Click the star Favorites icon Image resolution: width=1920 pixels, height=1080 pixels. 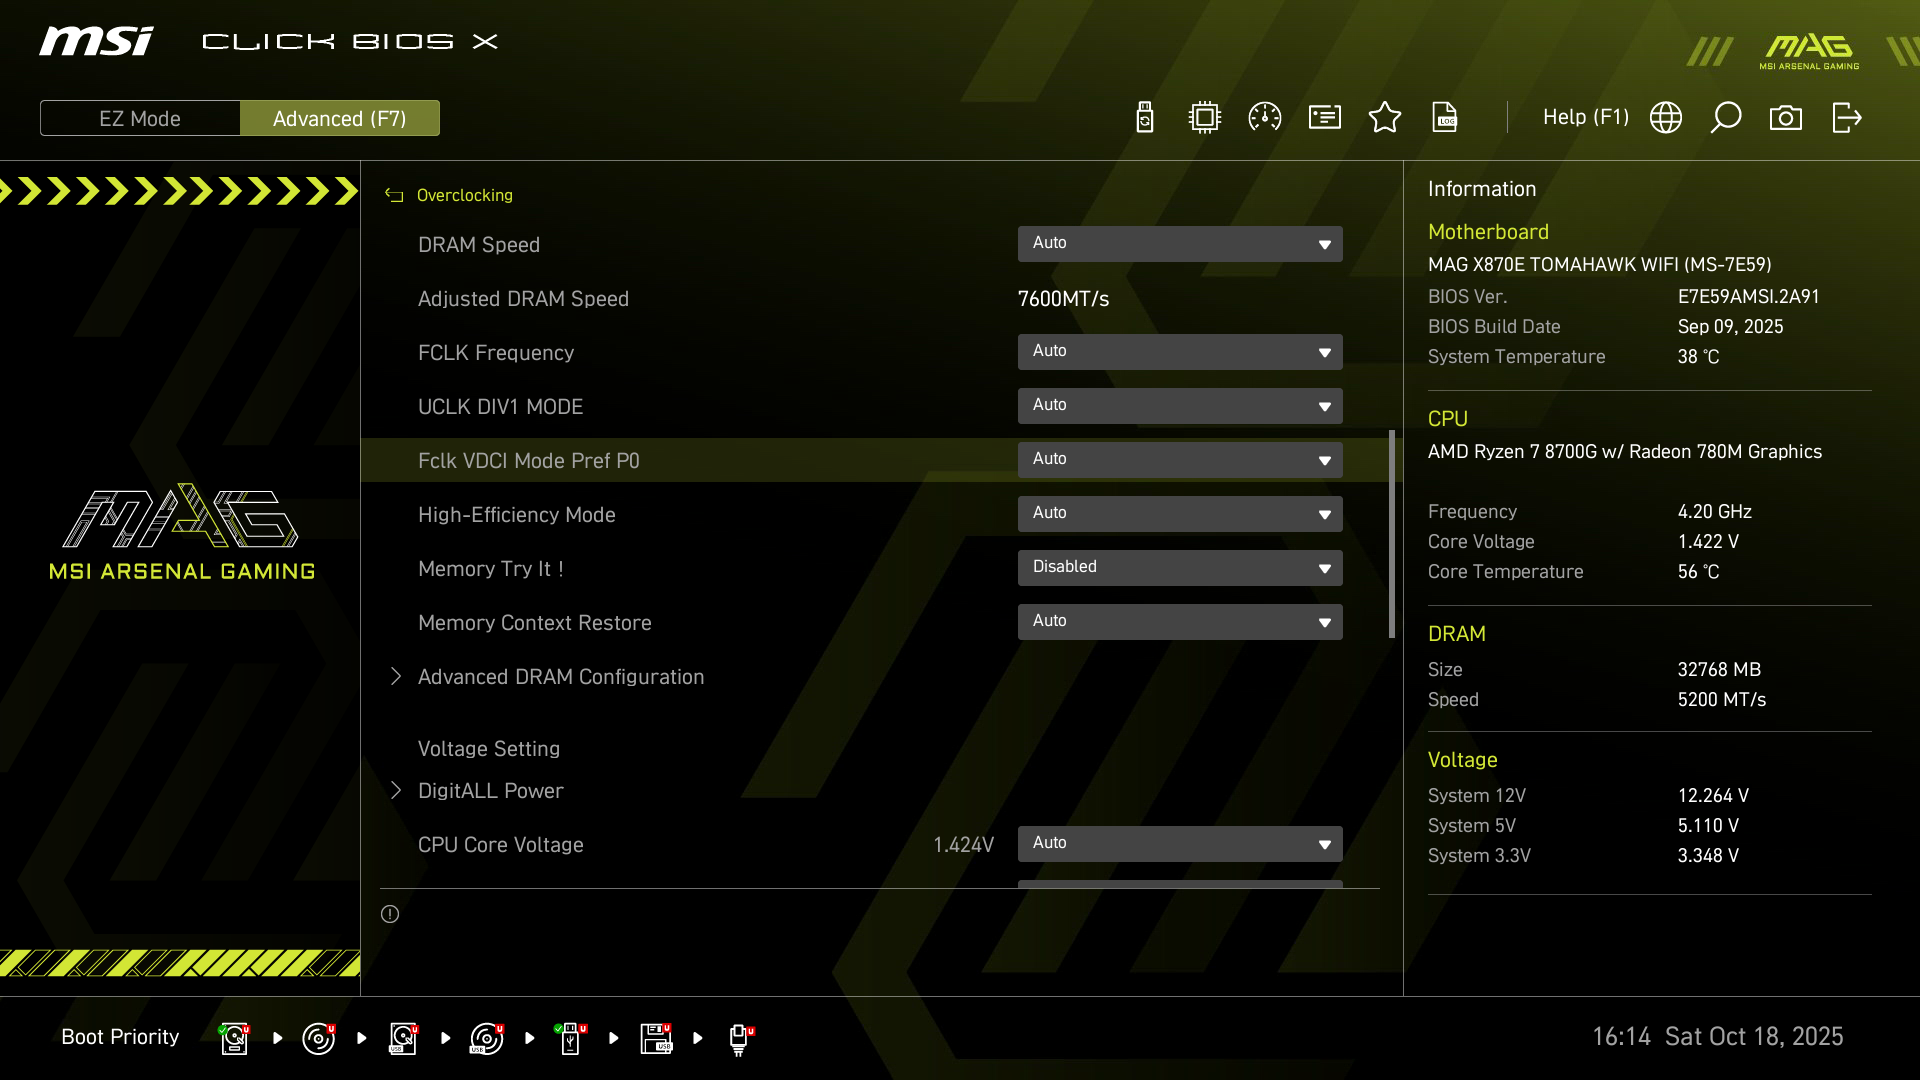tap(1385, 118)
